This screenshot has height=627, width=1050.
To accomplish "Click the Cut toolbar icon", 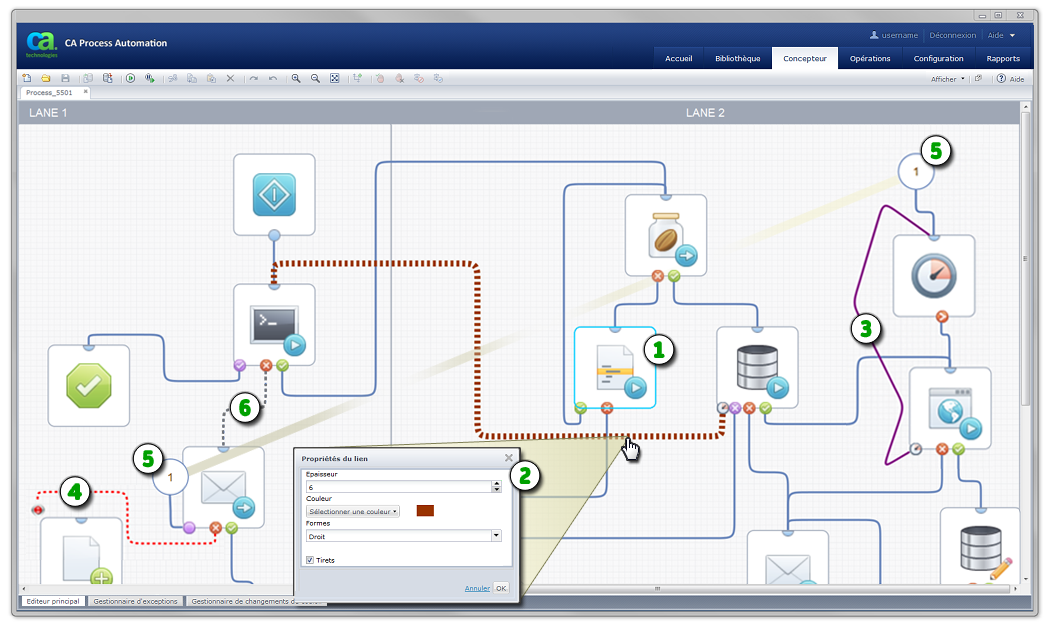I will 173,78.
